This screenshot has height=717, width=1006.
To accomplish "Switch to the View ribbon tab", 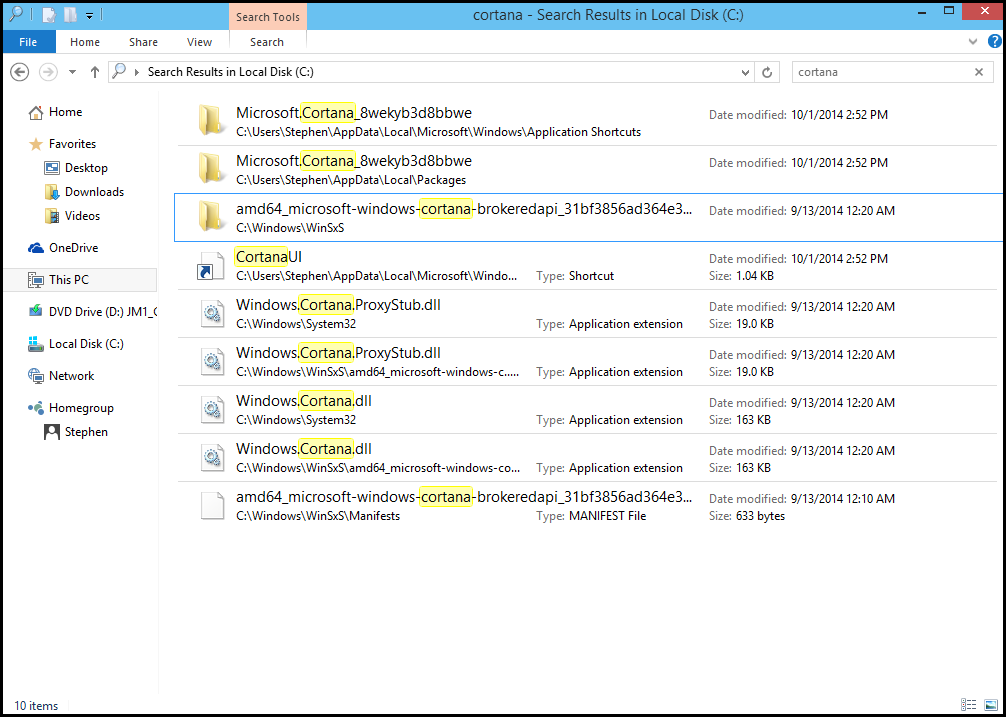I will coord(199,42).
